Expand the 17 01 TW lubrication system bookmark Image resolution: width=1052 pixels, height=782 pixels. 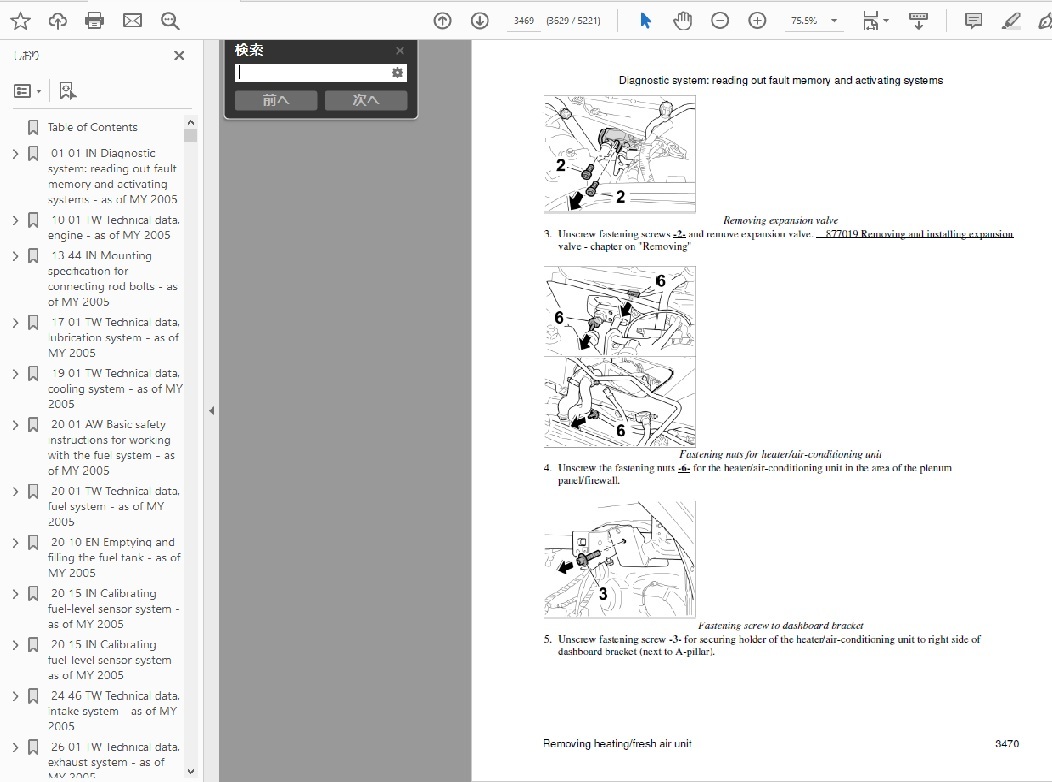15,323
